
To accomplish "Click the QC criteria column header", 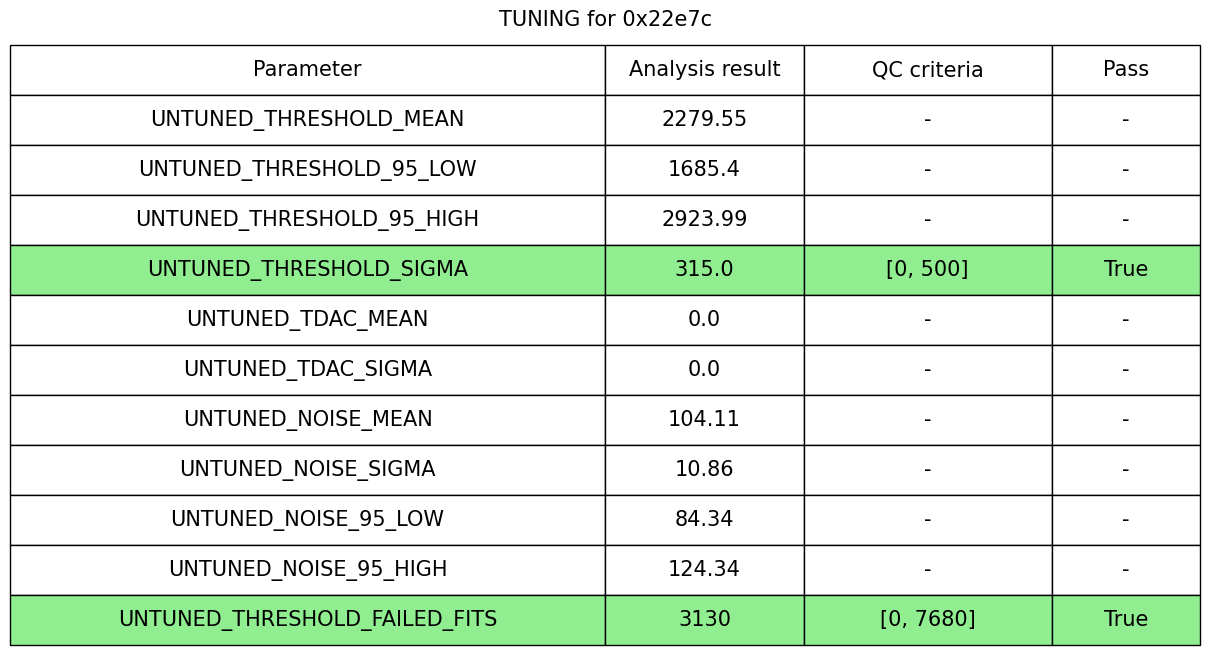I will 927,70.
